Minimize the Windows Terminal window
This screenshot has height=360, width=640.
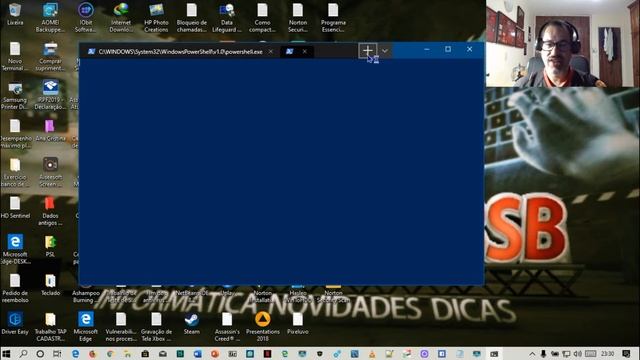[x=427, y=49]
